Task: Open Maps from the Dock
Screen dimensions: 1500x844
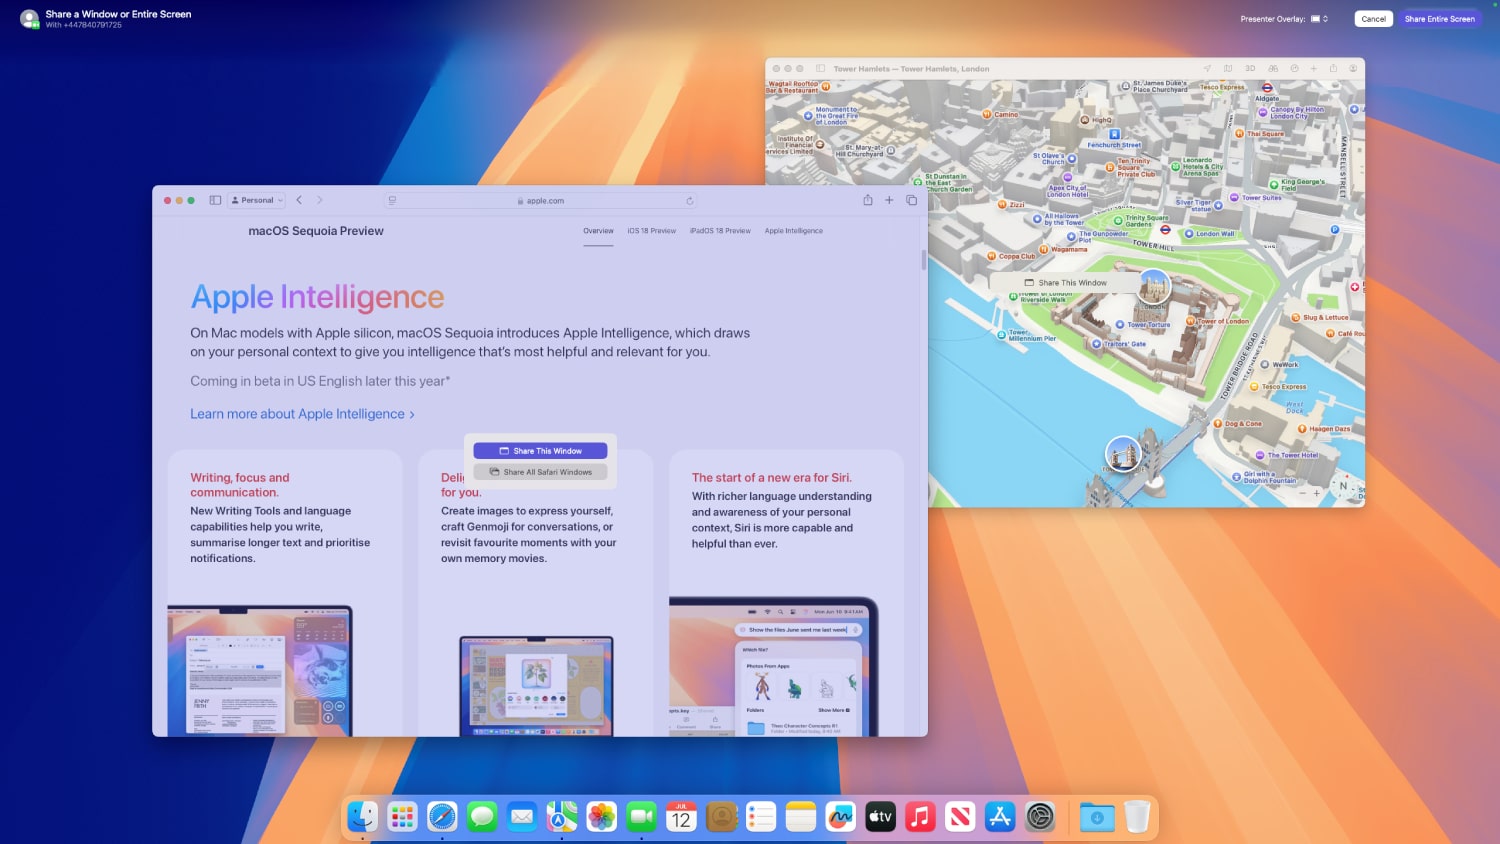Action: tap(562, 817)
